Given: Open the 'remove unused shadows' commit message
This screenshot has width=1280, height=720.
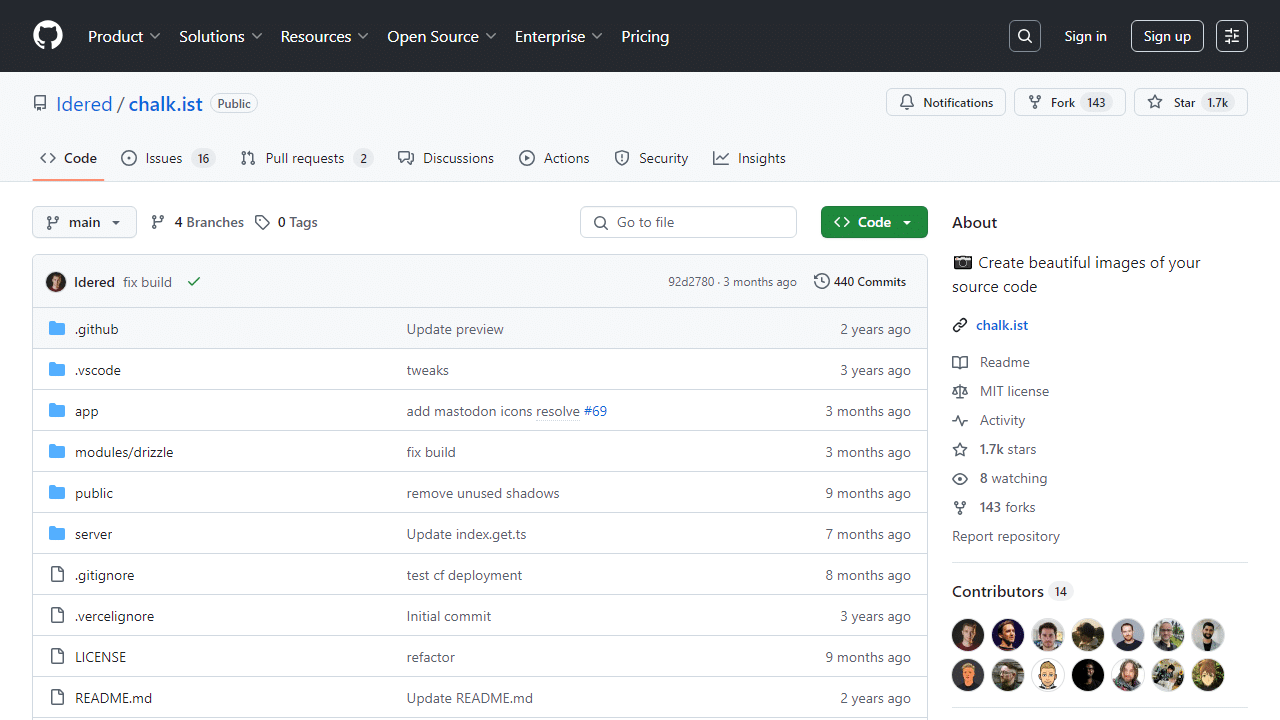Looking at the screenshot, I should [483, 493].
